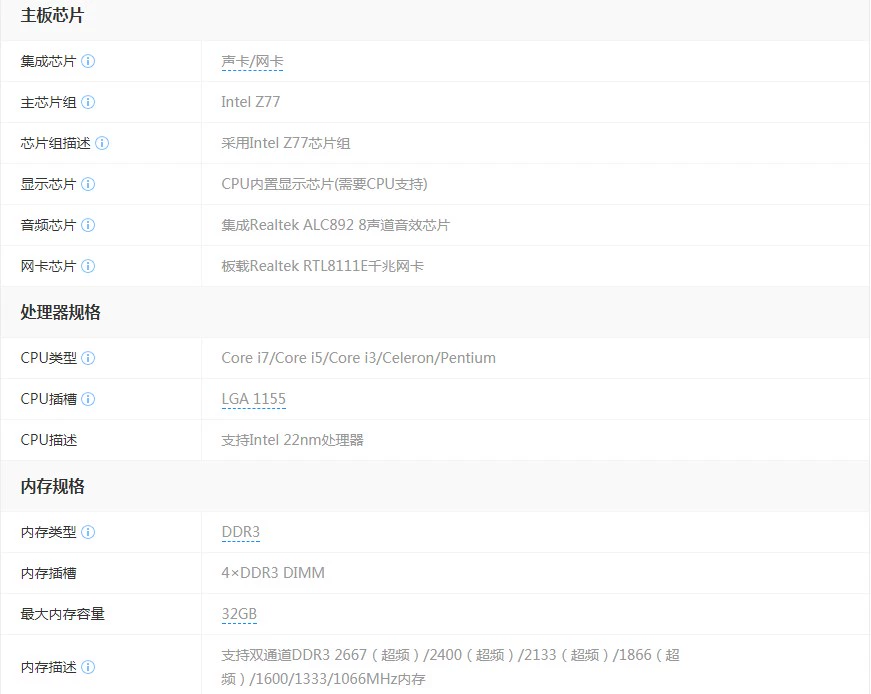Image resolution: width=871 pixels, height=694 pixels.
Task: Open the info icon for CPU类型
Action: click(88, 358)
